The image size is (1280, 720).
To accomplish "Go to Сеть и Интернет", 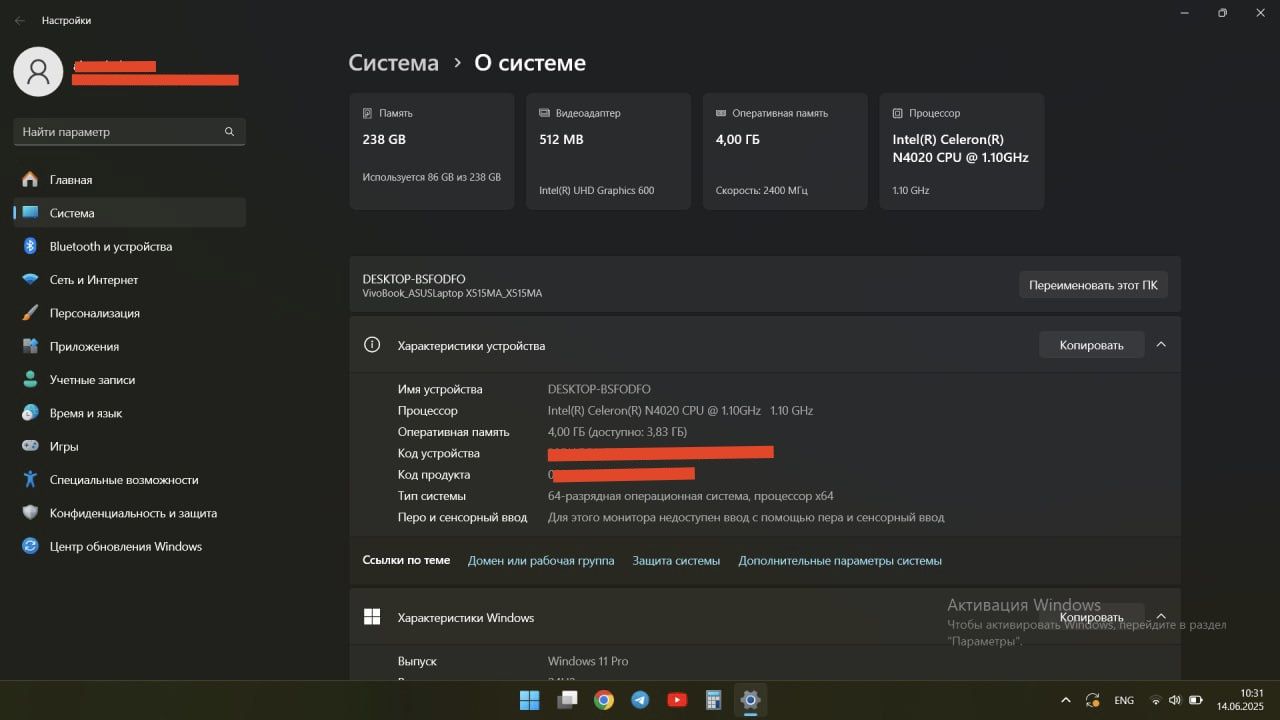I will point(129,280).
